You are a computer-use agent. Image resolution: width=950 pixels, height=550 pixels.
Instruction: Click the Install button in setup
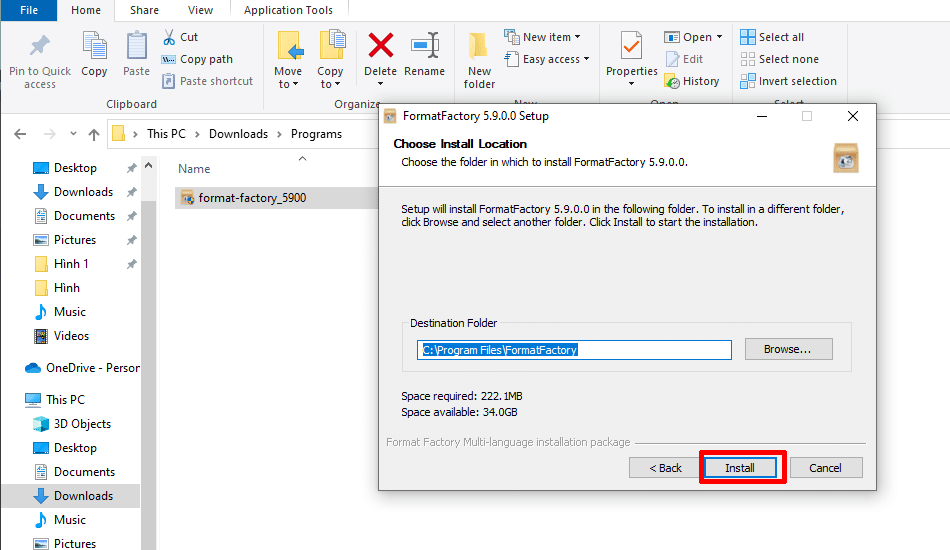(x=740, y=468)
